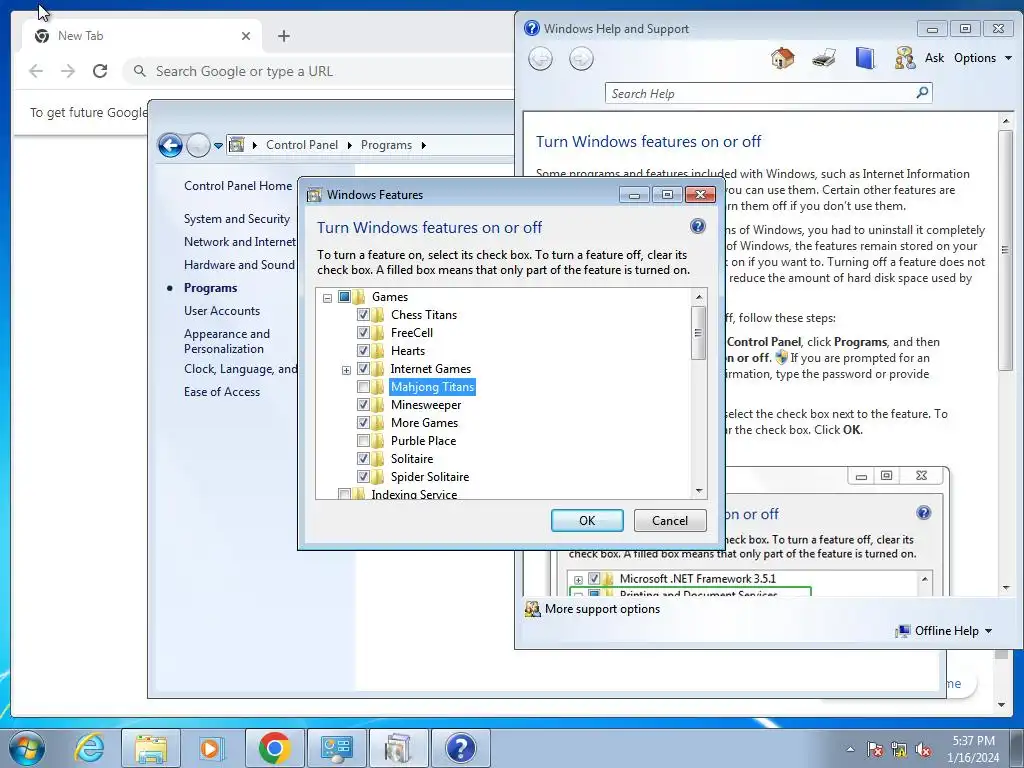This screenshot has width=1024, height=768.
Task: Expand arrow after Control Panel breadcrumb
Action: click(x=349, y=145)
